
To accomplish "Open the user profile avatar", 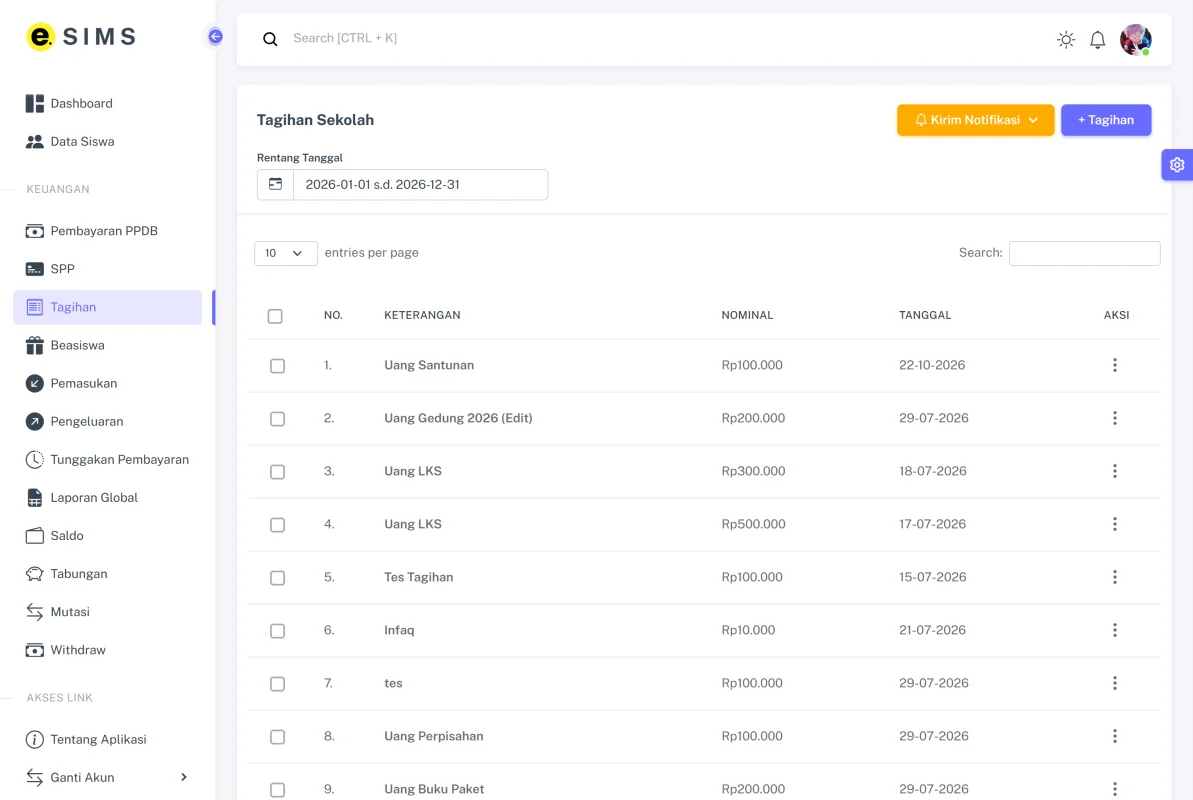I will coord(1135,40).
